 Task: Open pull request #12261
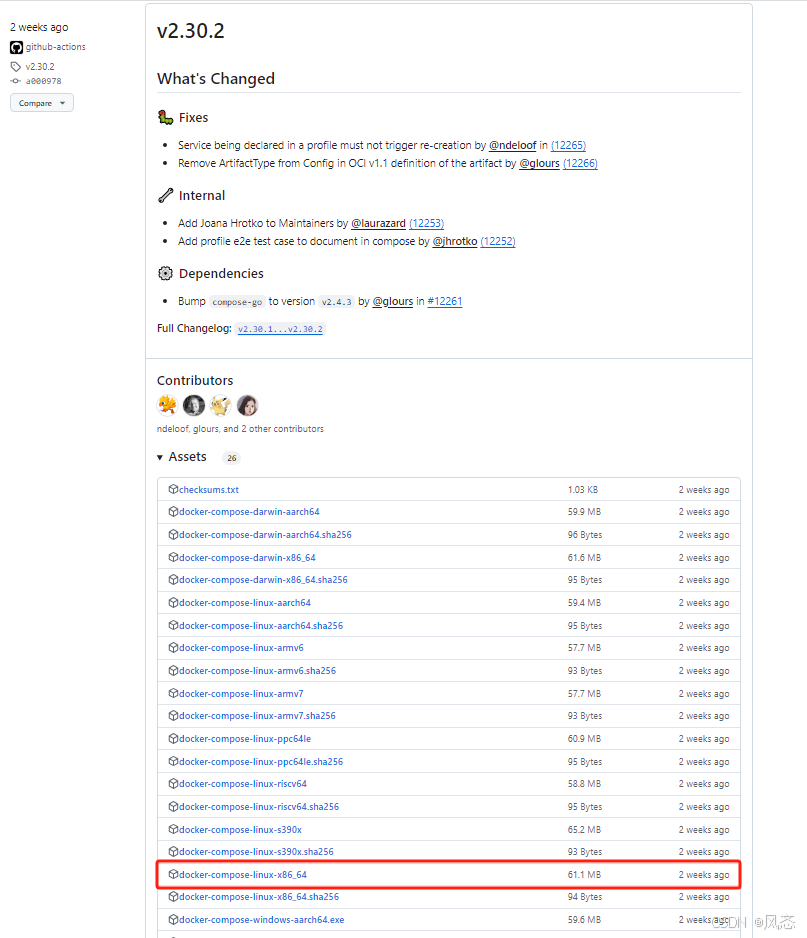[x=445, y=301]
